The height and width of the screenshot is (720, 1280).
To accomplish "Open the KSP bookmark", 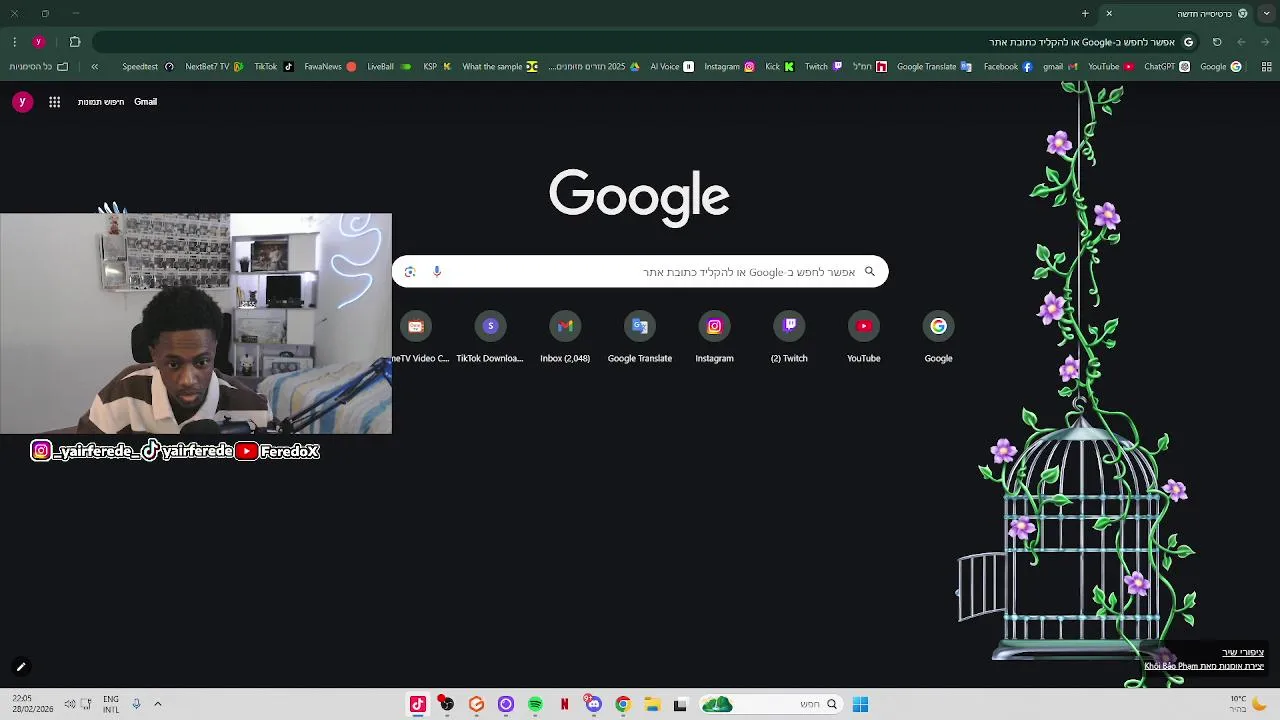I will 437,67.
